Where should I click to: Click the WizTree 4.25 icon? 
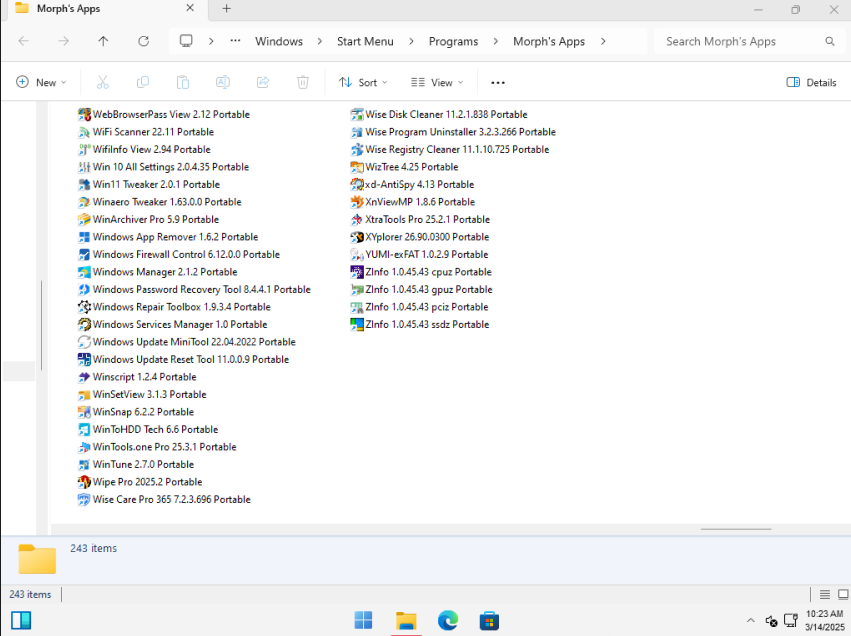(357, 167)
